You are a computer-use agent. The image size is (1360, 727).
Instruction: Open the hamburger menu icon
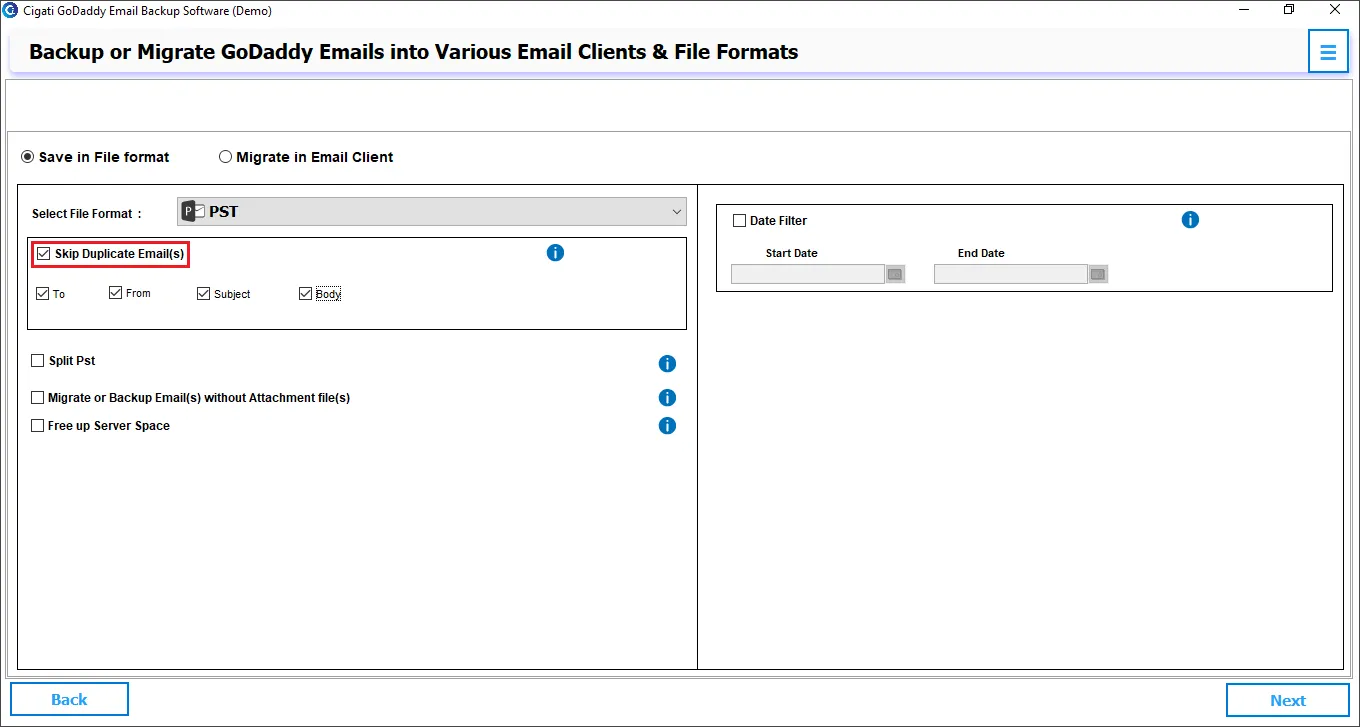[x=1328, y=52]
